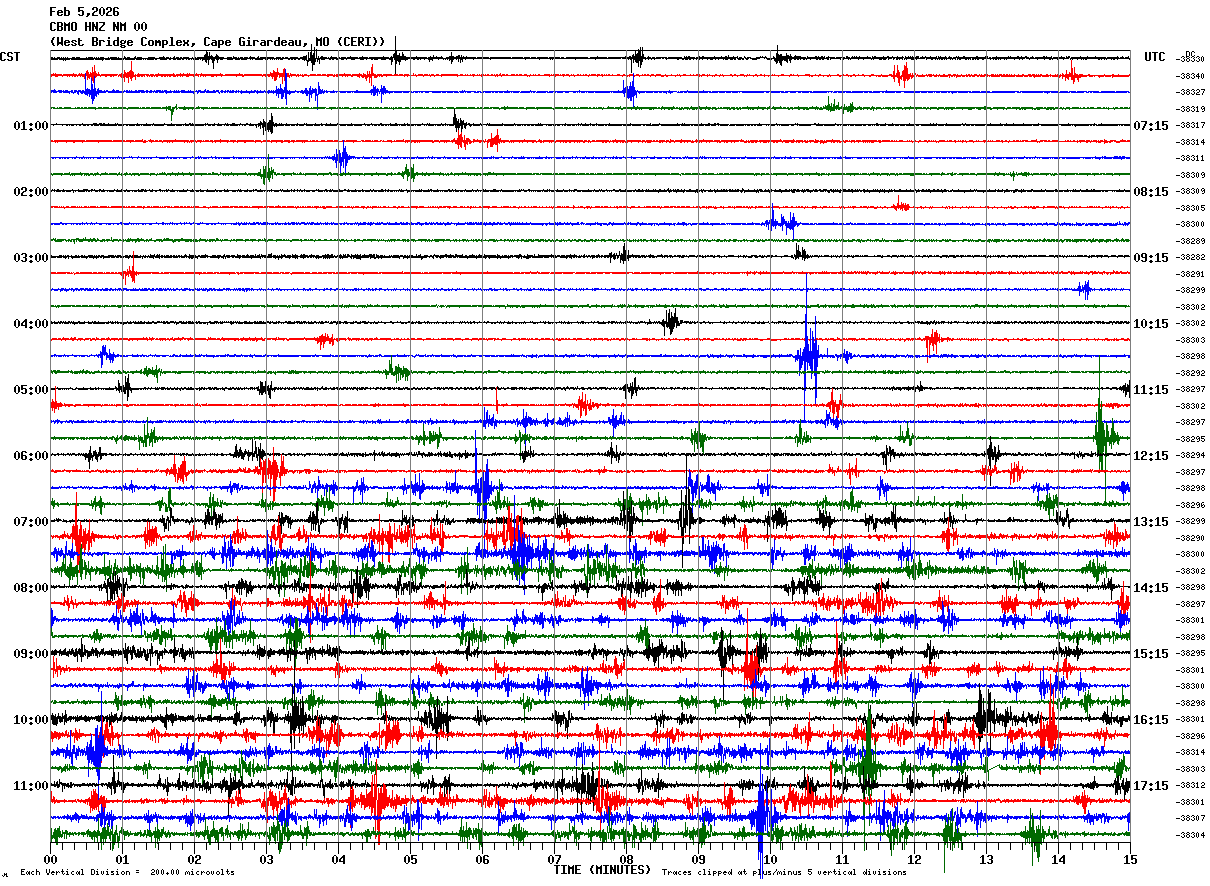Click the '04:00' CST time label
This screenshot has height=886, width=1210.
point(31,324)
